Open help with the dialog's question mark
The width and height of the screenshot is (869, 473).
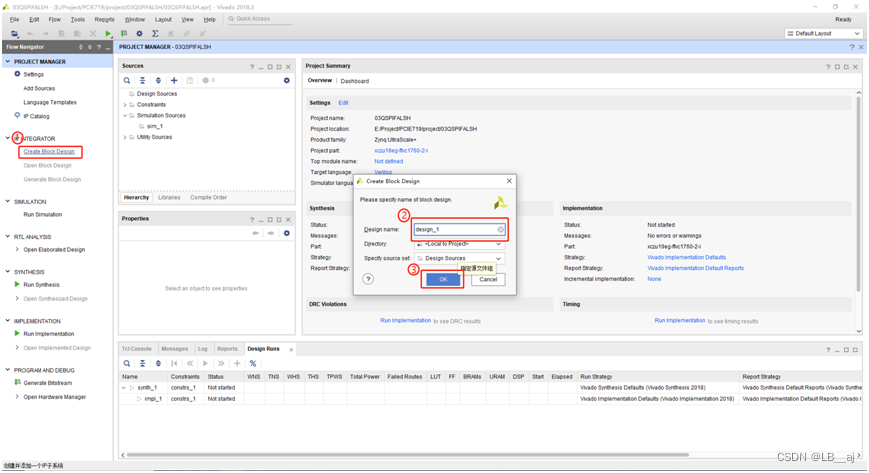[368, 279]
